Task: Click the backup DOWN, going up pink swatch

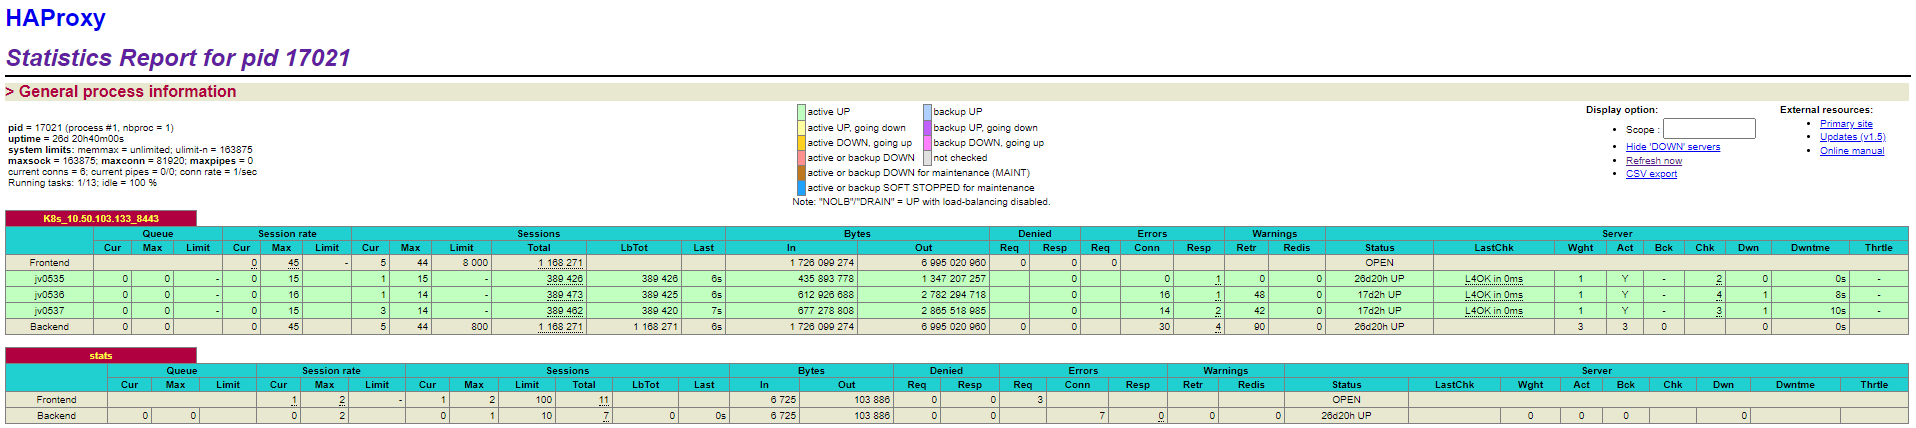Action: 927,143
